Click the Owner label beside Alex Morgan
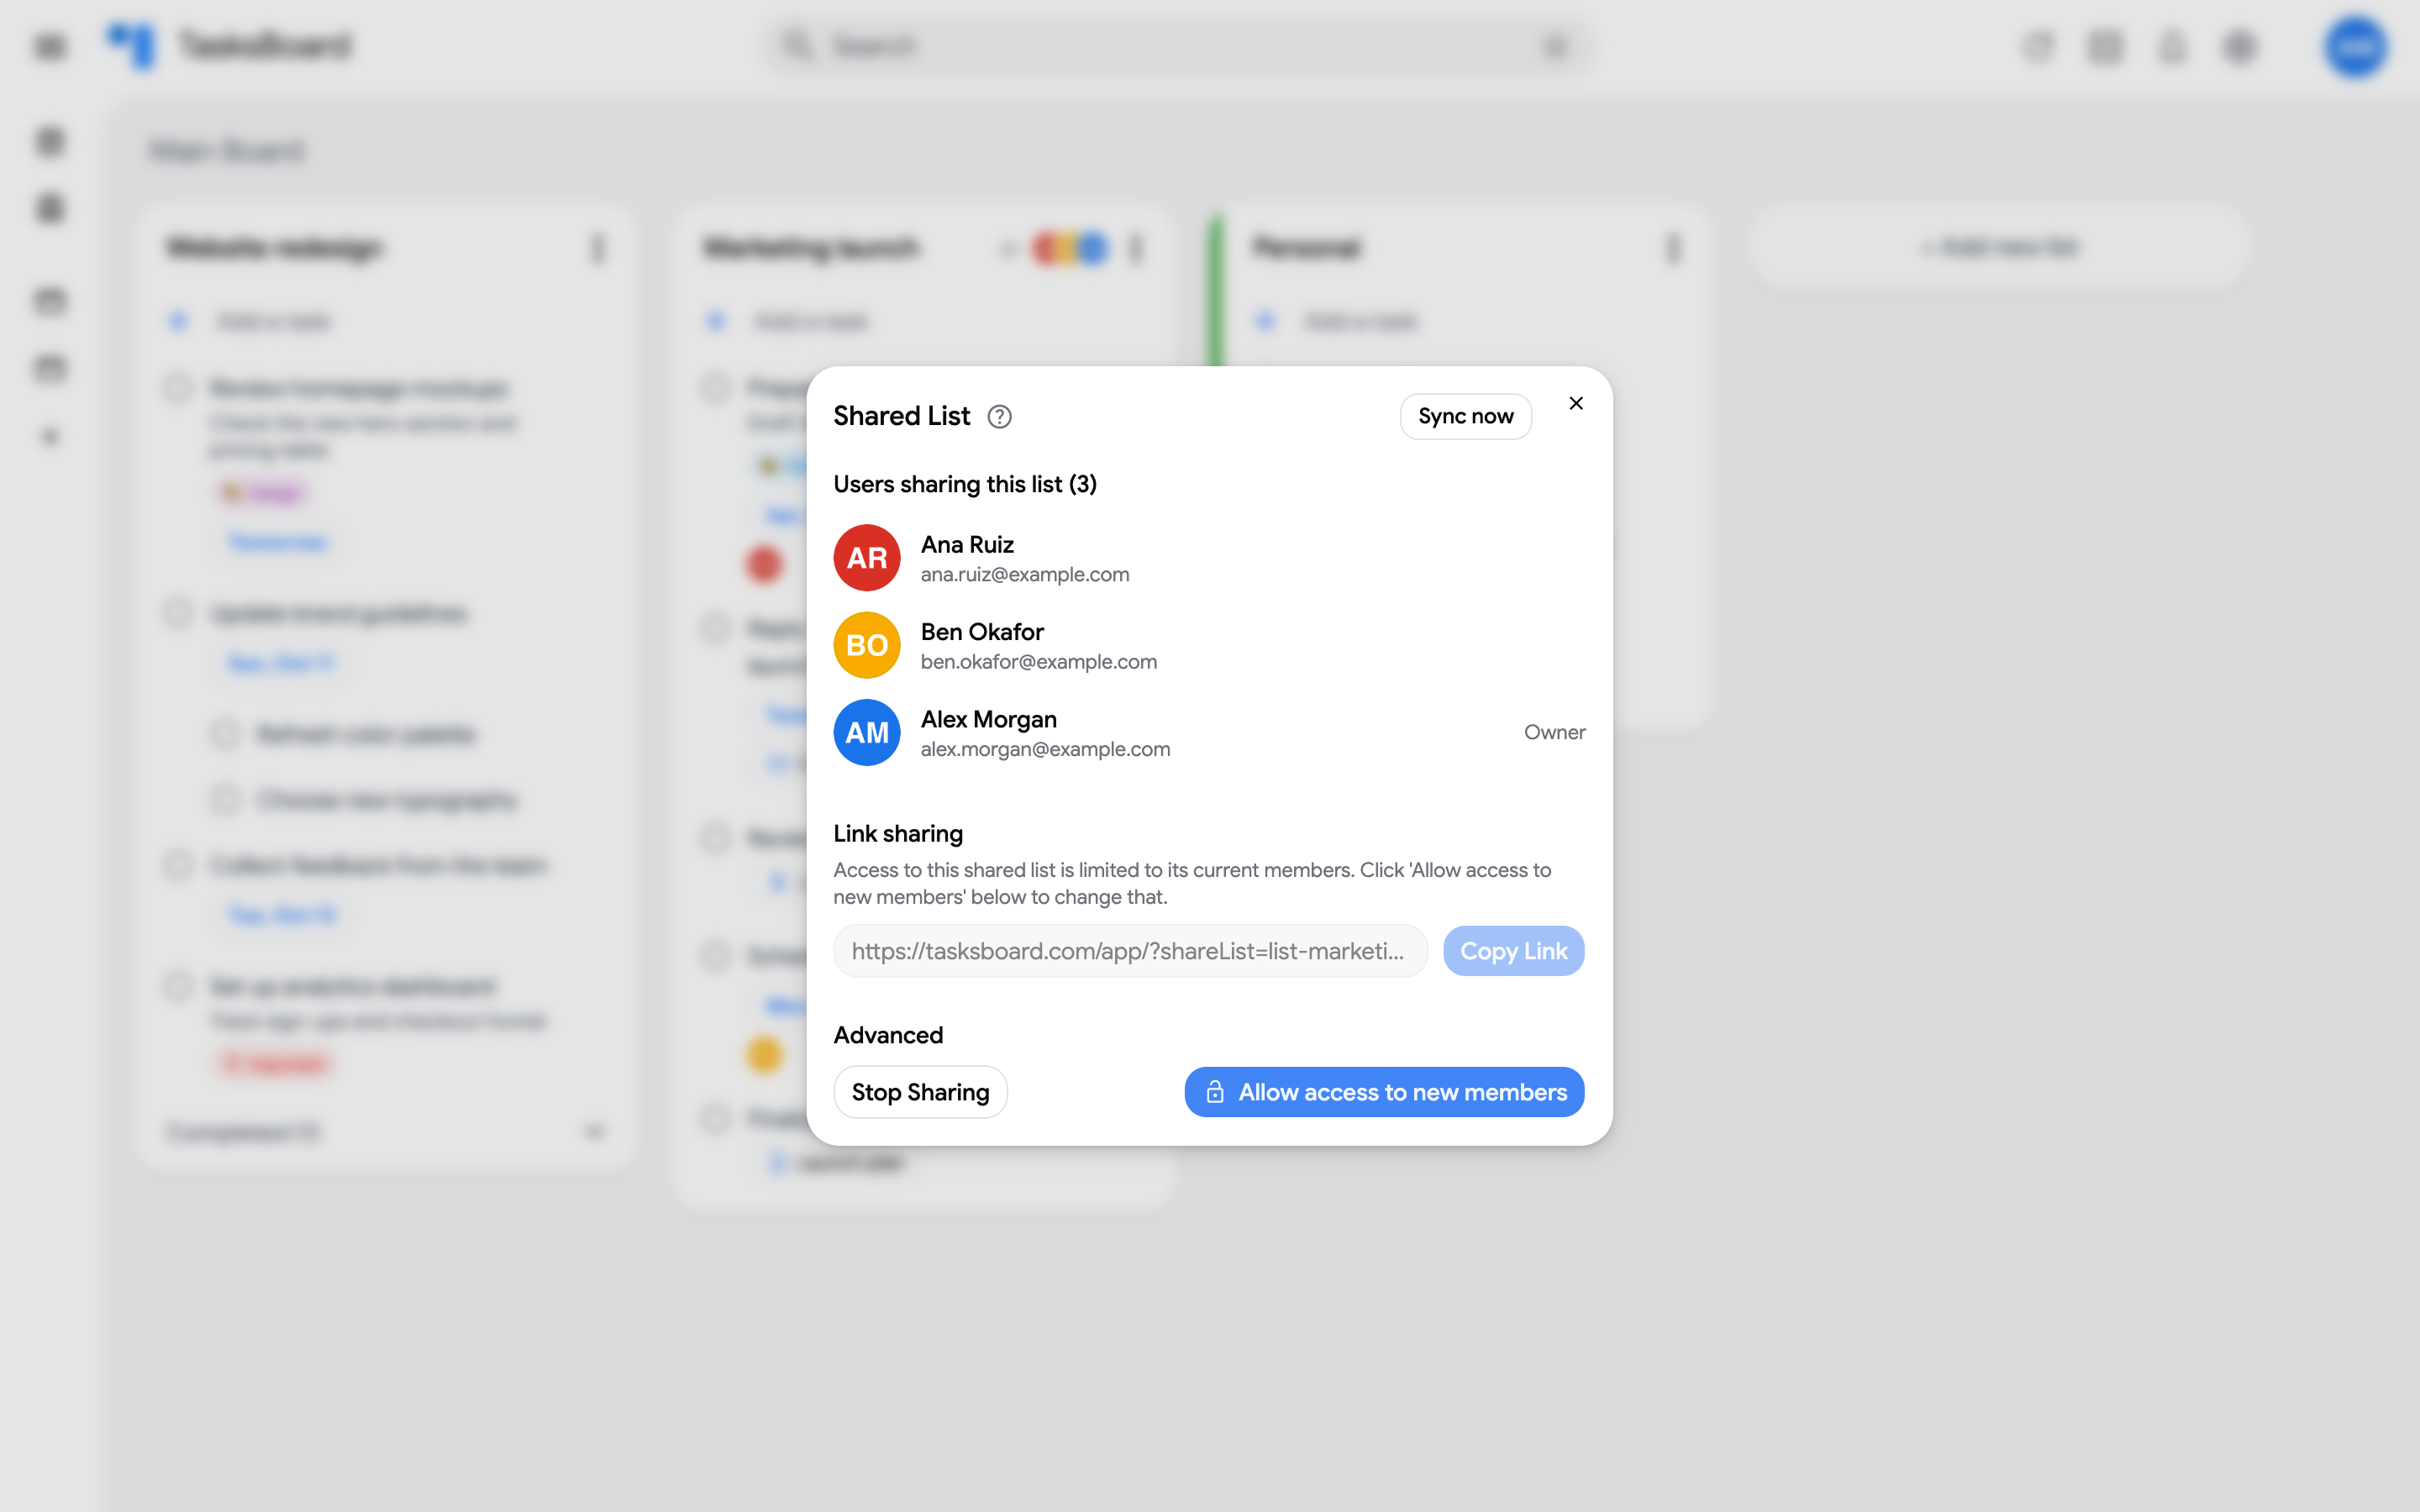The width and height of the screenshot is (2420, 1512). click(1554, 732)
